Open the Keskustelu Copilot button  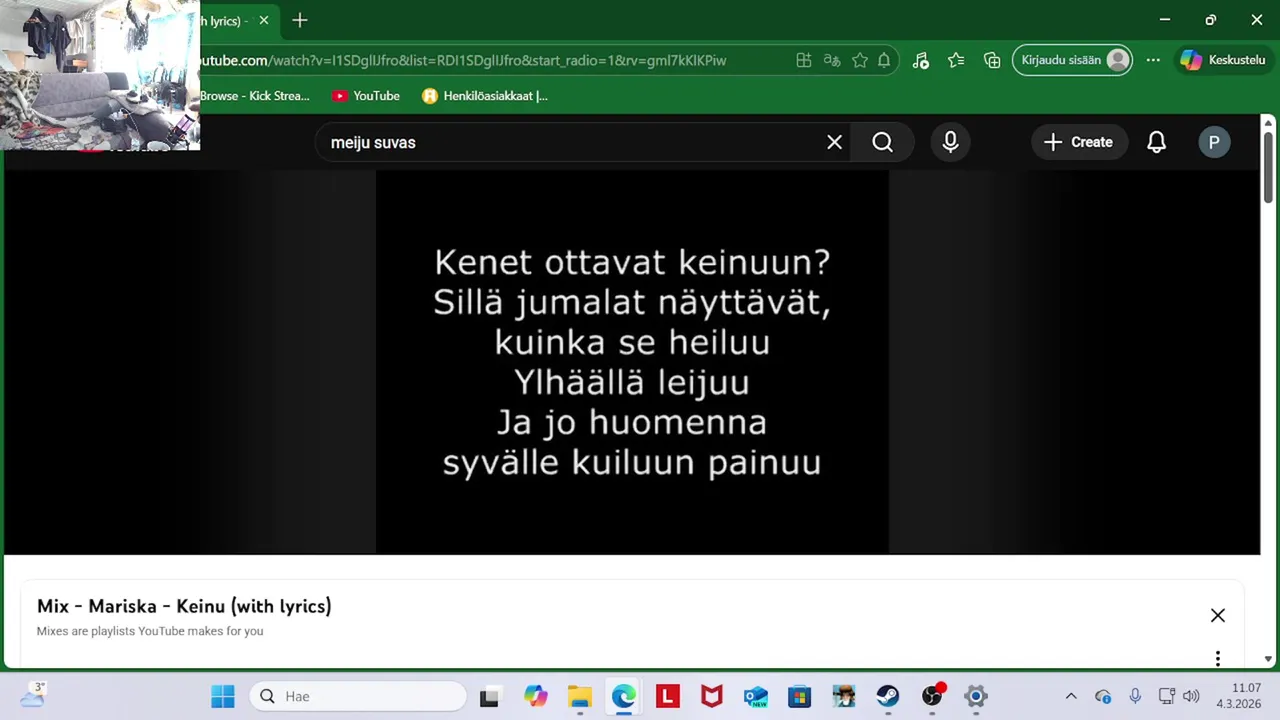(1223, 60)
